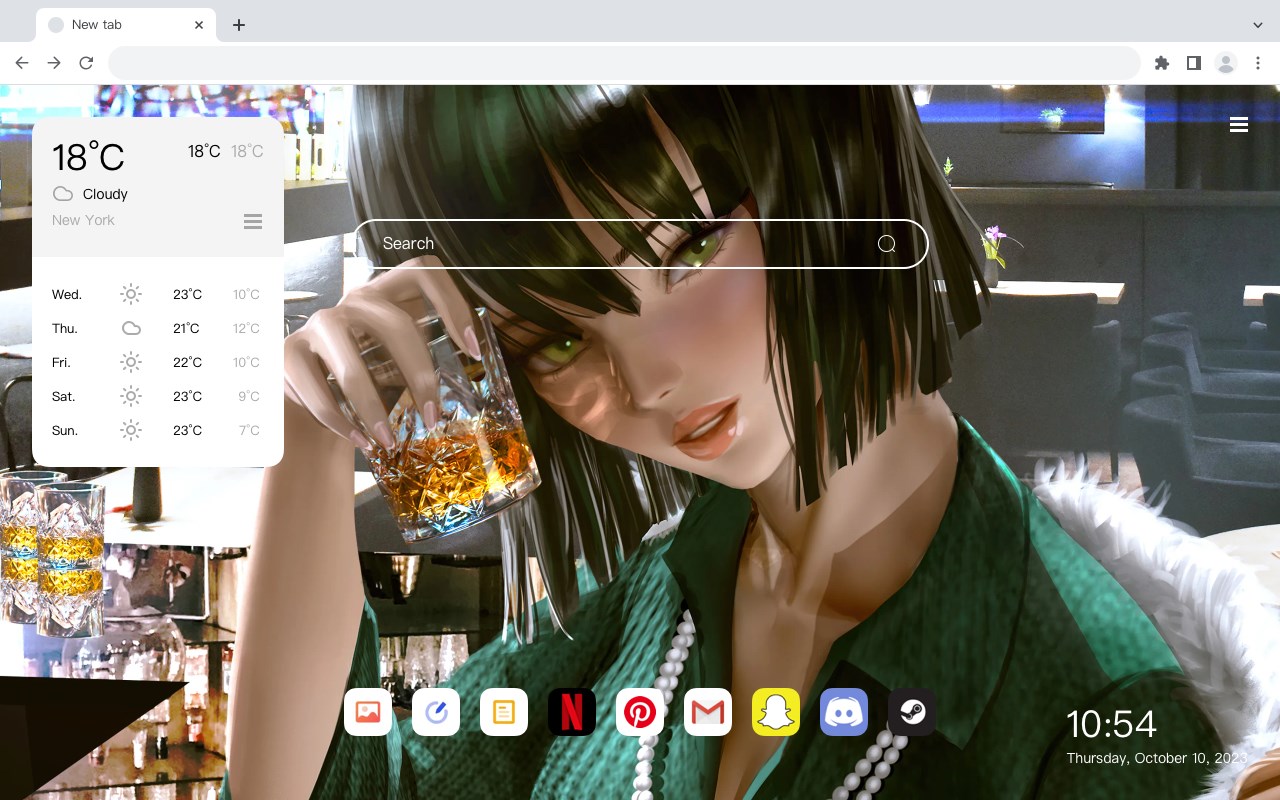Go forward with the browser forward arrow
Screen dimensions: 1280x800
[x=54, y=63]
